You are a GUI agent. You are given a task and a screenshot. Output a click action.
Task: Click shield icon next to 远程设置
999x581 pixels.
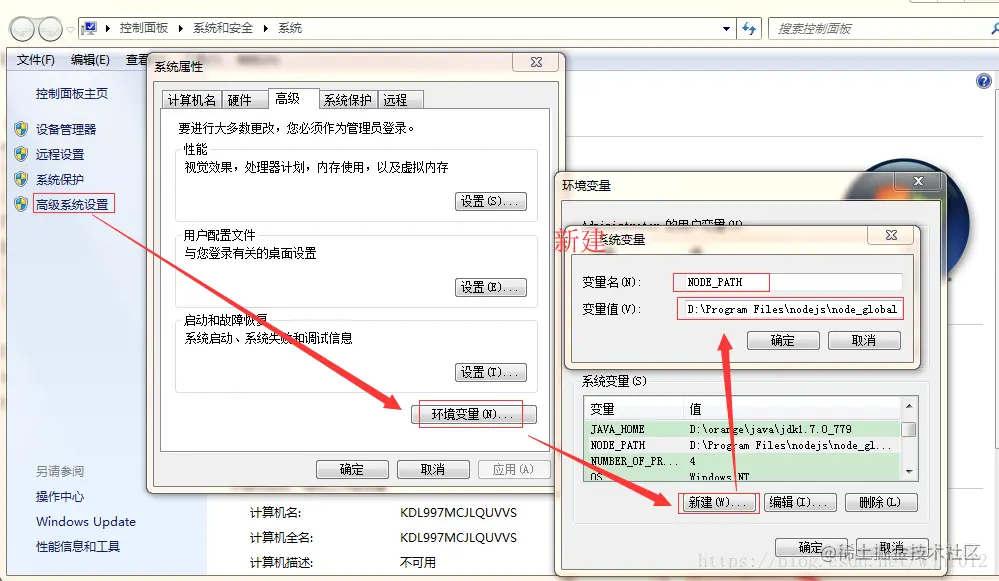click(21, 154)
